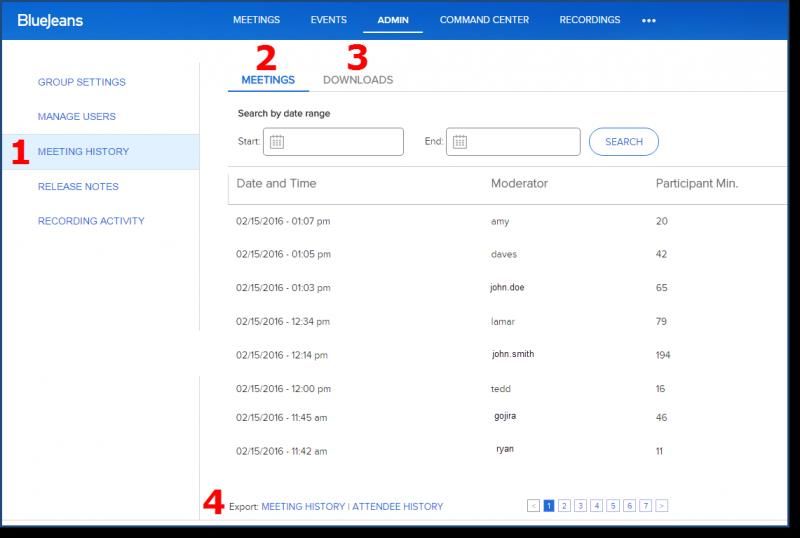This screenshot has width=800, height=538.
Task: Go to page 2 in pagination
Action: (x=564, y=506)
